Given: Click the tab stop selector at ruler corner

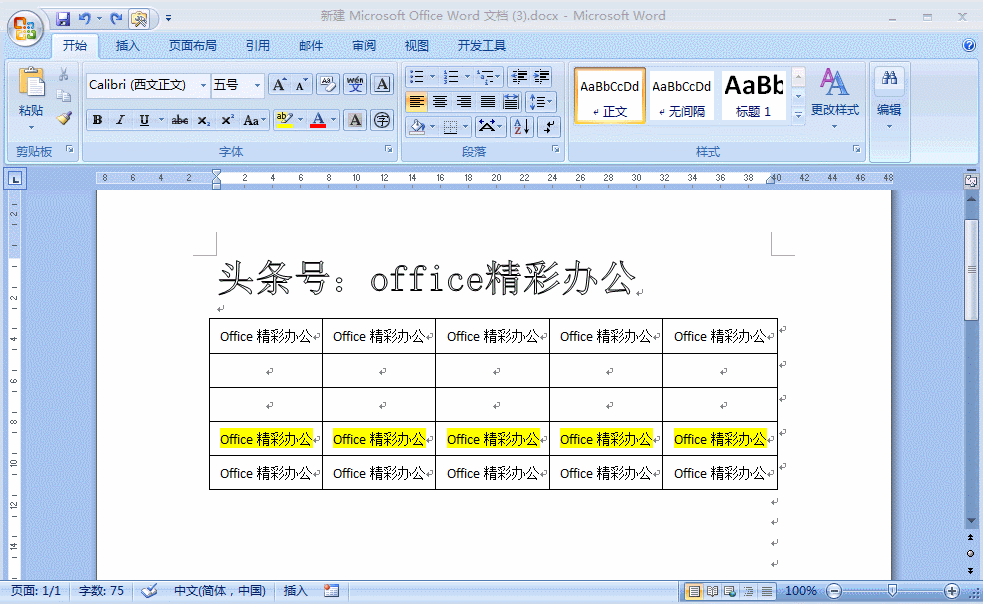Looking at the screenshot, I should click(15, 179).
